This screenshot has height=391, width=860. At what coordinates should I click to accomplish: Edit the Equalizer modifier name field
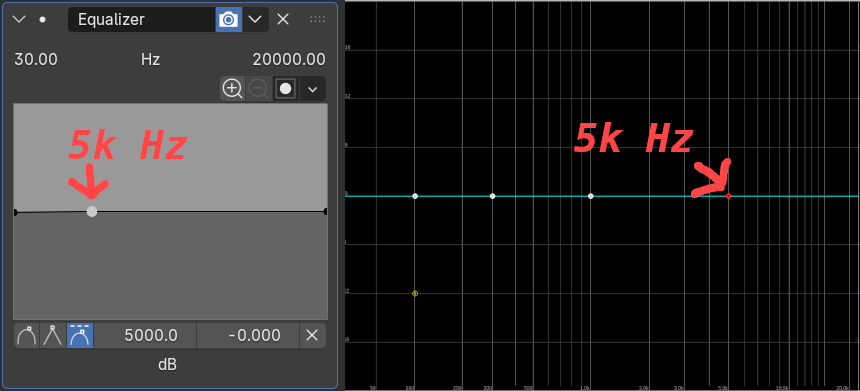142,20
